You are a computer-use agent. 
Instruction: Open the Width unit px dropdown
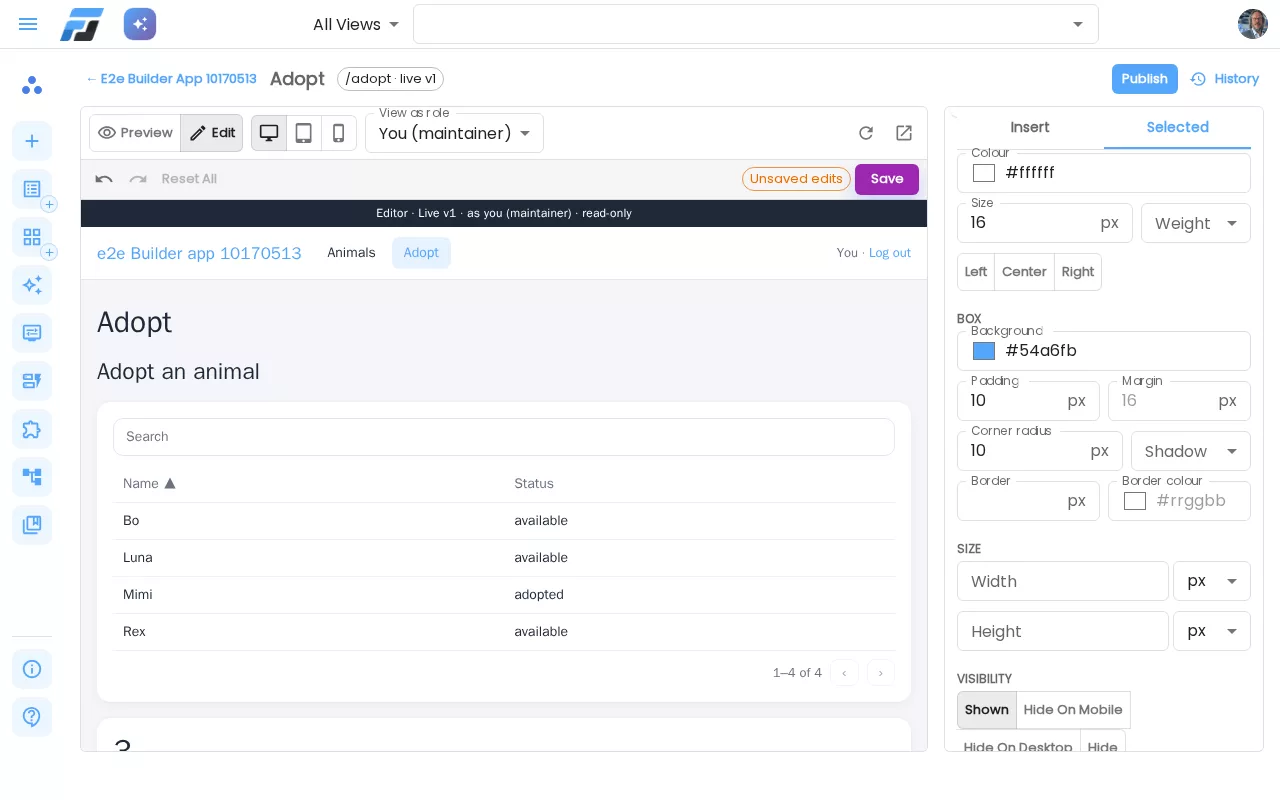1212,581
